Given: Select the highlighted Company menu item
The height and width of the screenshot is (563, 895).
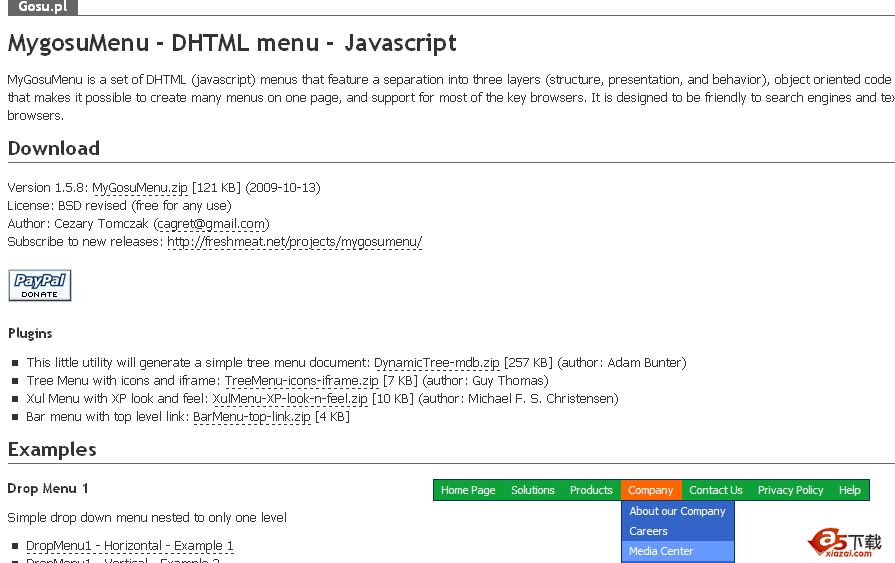Looking at the screenshot, I should 651,490.
